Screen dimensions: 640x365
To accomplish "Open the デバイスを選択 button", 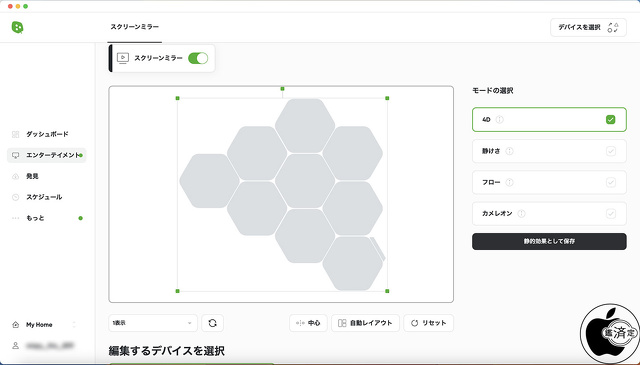I will (588, 27).
